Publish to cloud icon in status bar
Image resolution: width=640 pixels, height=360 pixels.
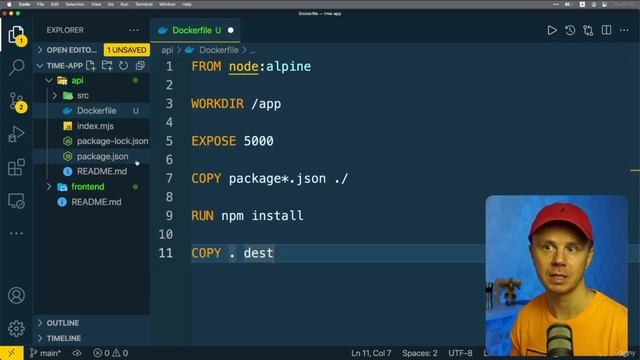pos(77,353)
